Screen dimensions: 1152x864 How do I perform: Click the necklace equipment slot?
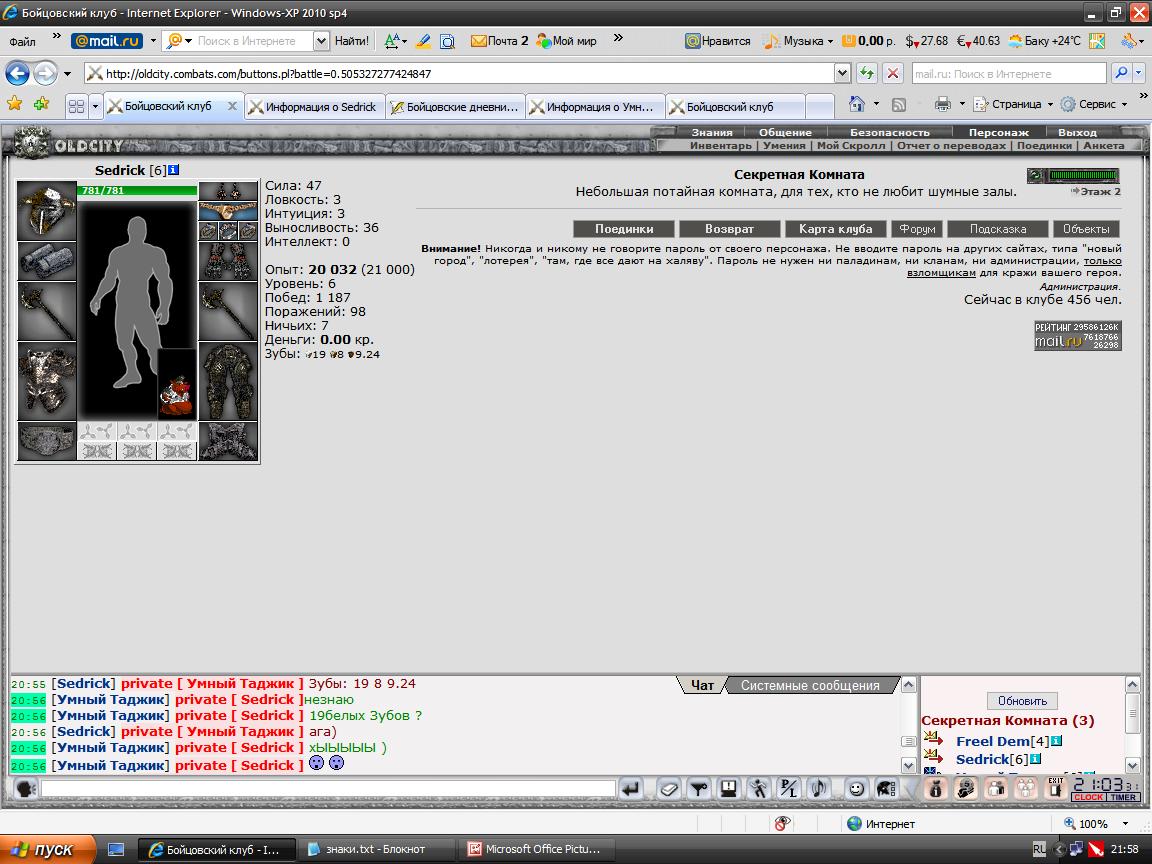(x=228, y=212)
